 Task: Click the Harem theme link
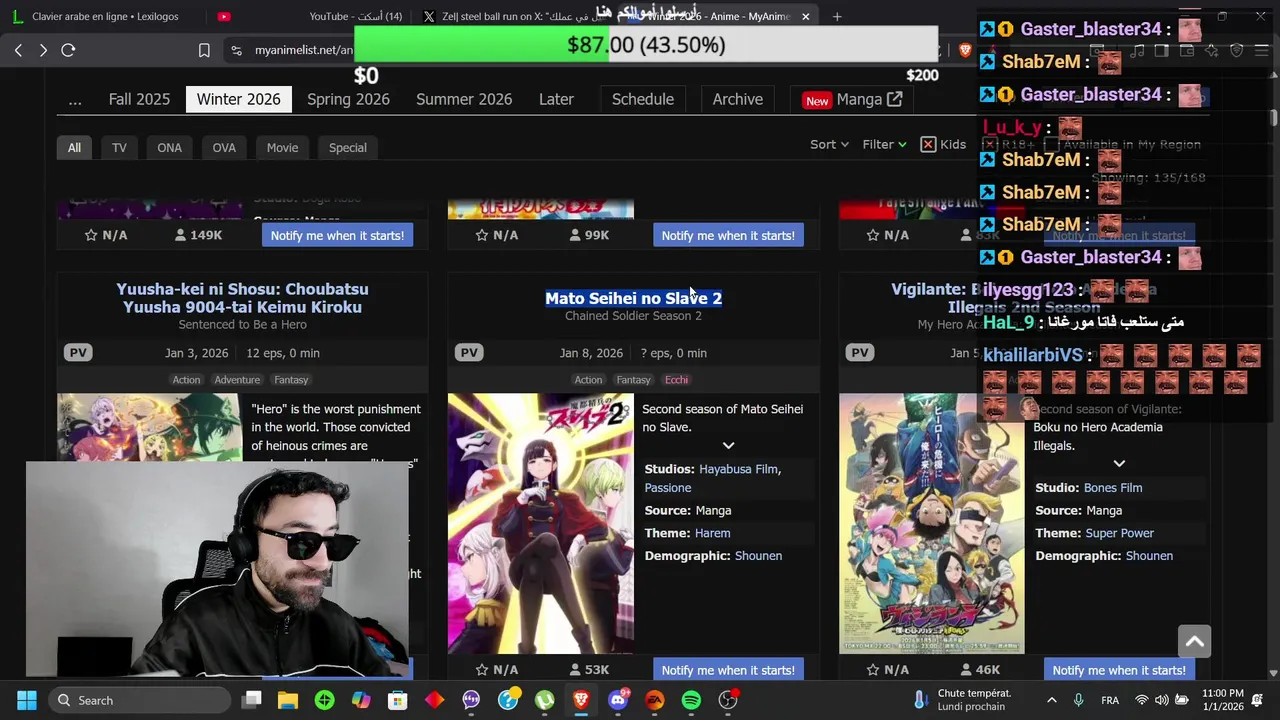[x=713, y=533]
